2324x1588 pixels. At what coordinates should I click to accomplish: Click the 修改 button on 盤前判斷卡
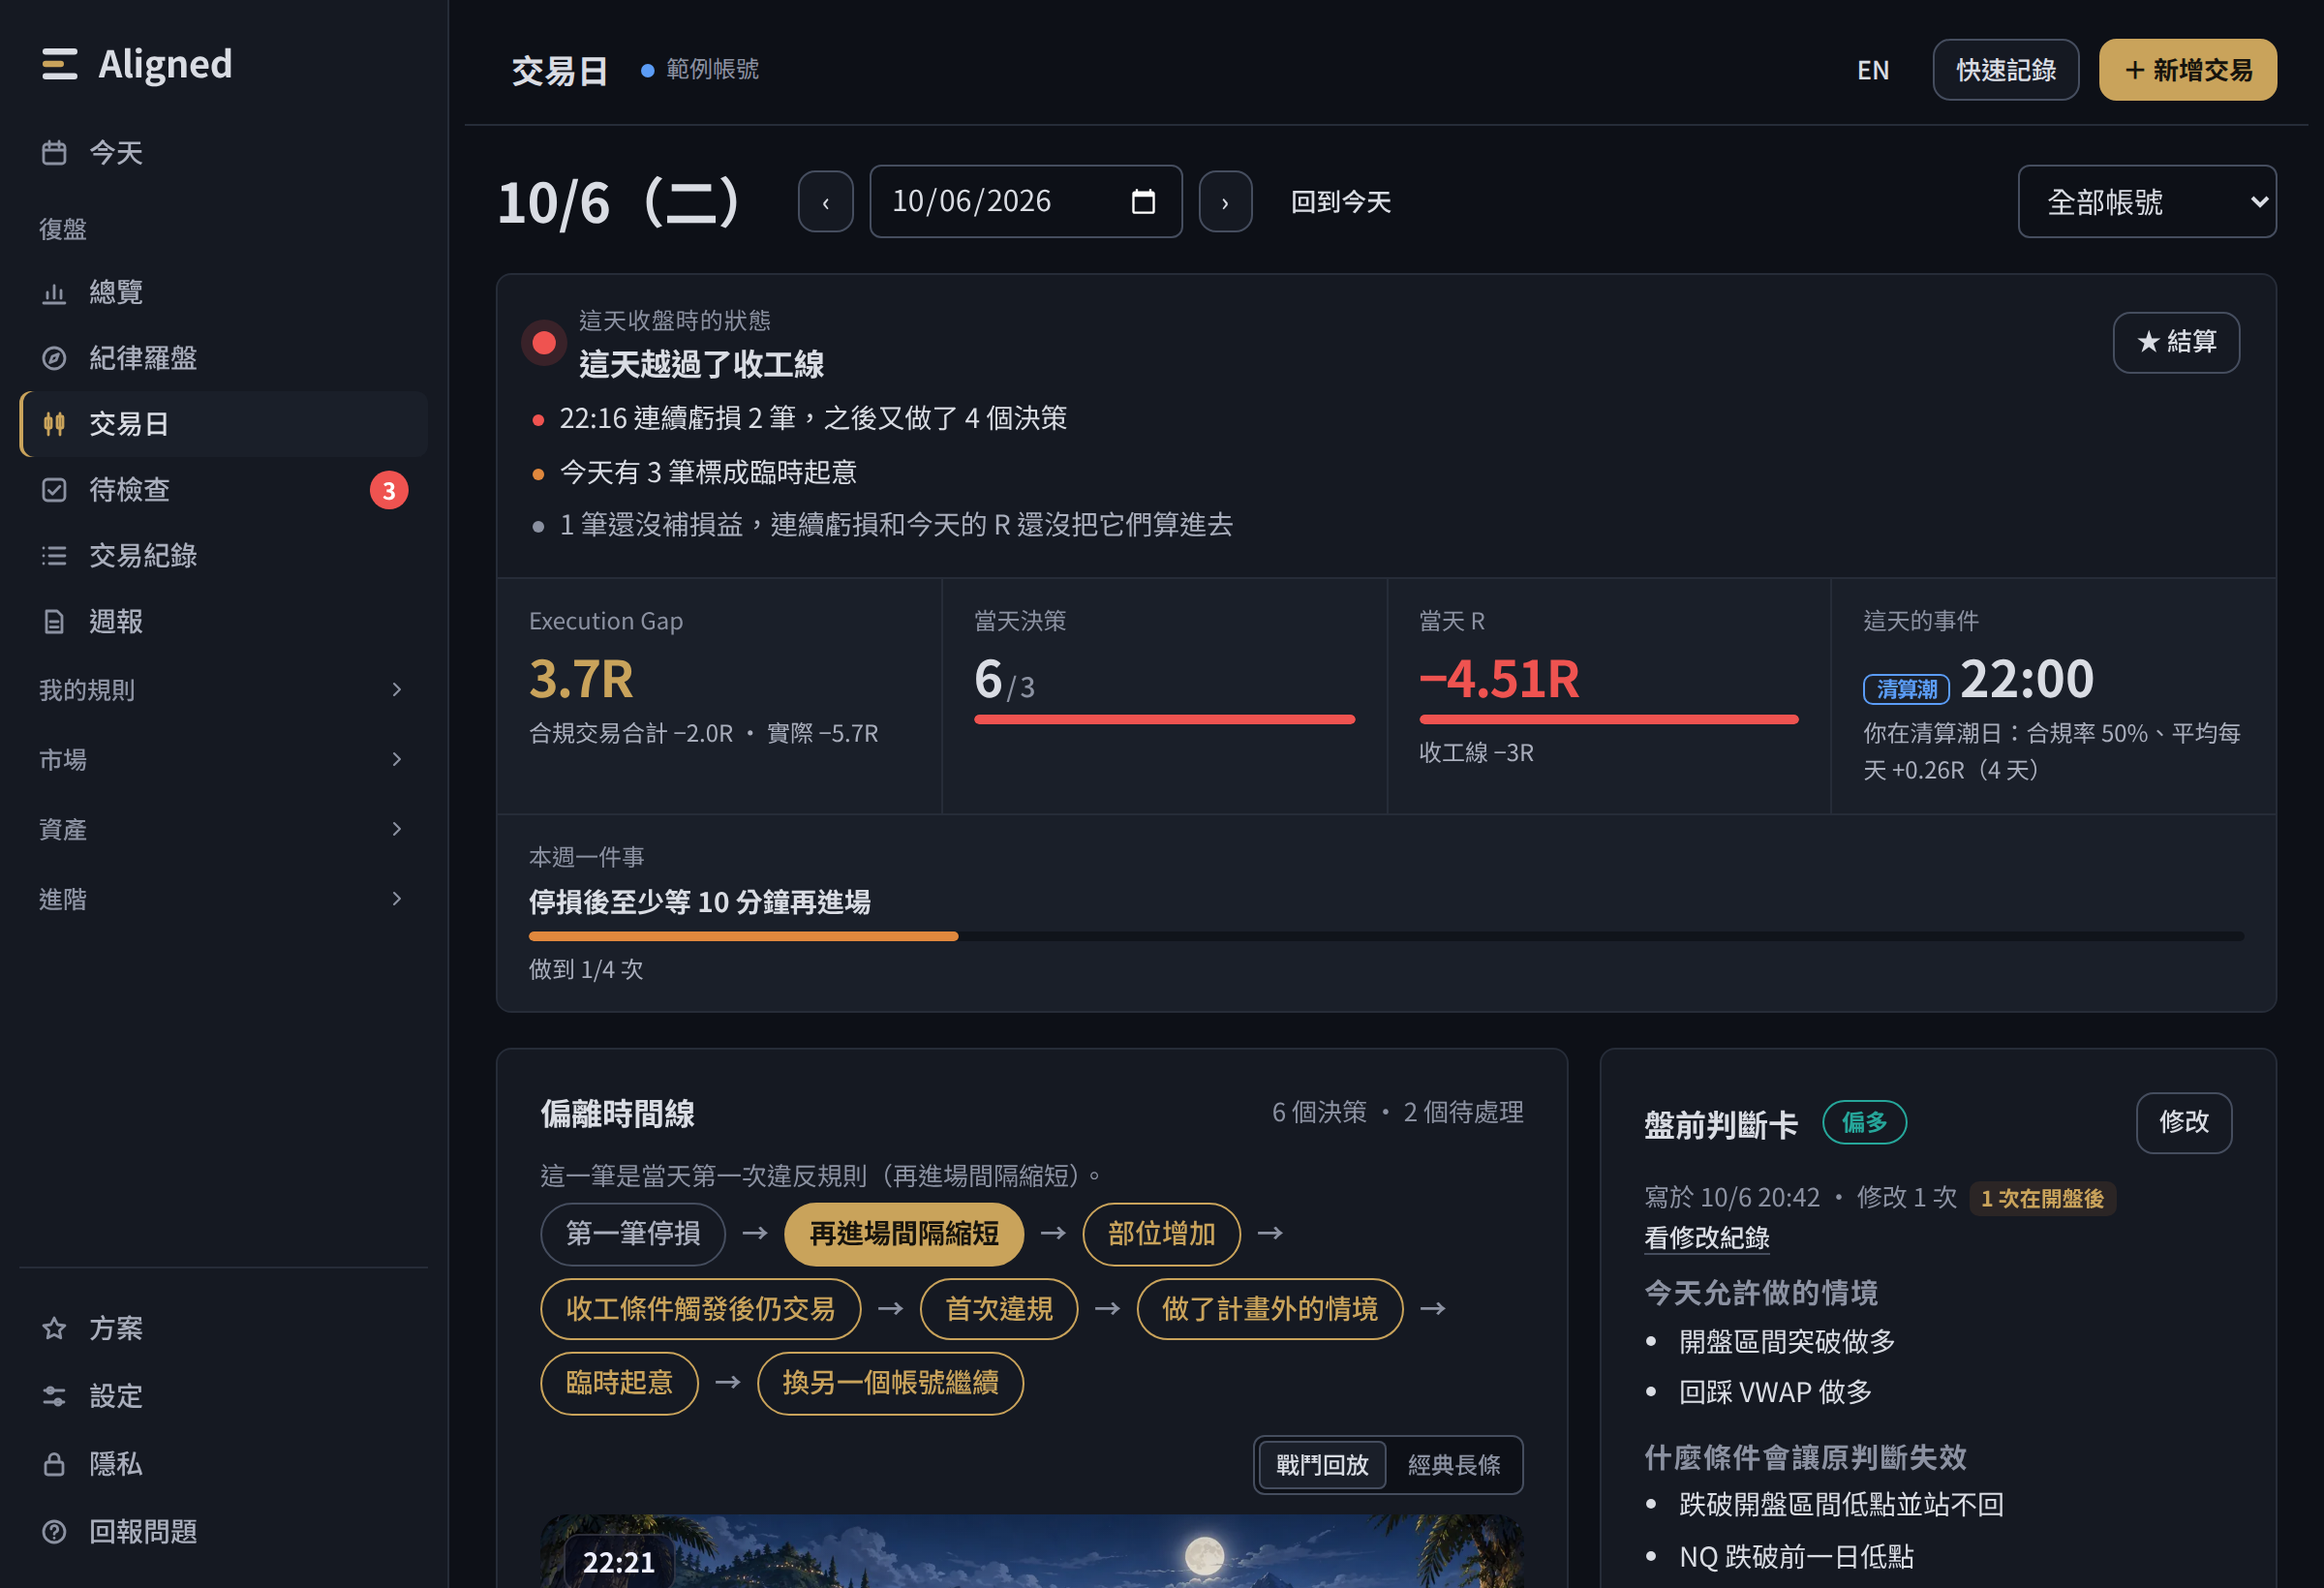pos(2184,1122)
